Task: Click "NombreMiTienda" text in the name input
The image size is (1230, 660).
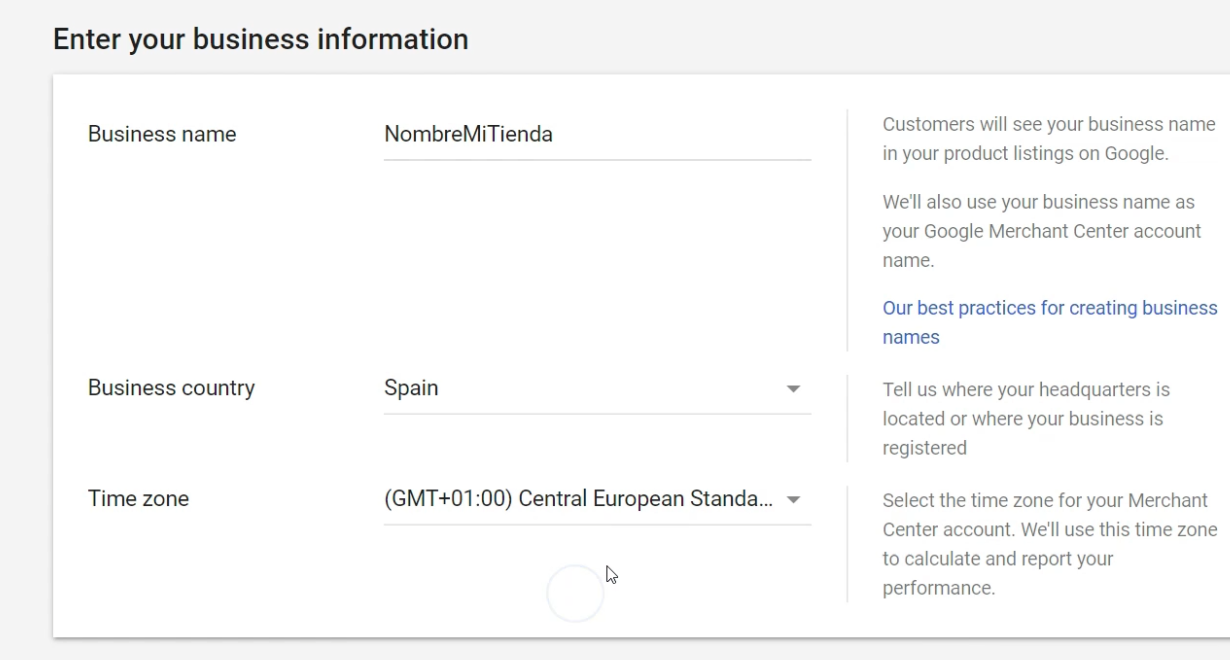Action: [x=468, y=134]
